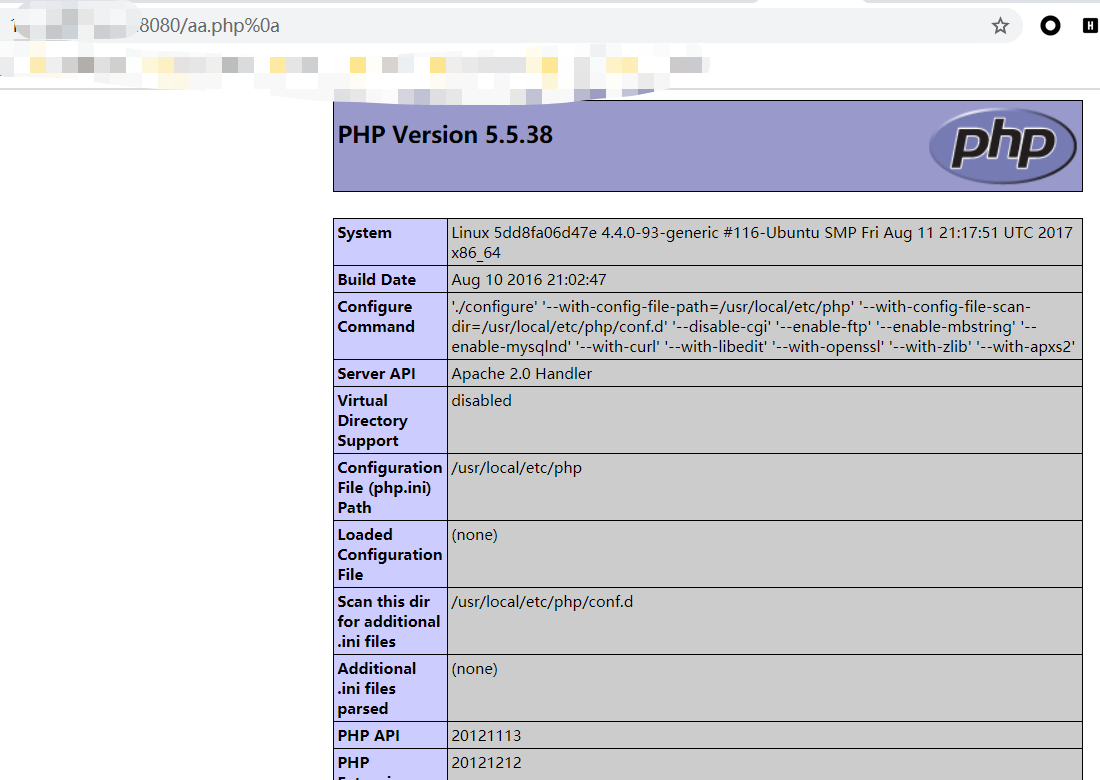Click 'Scan this dir for additional .ini files'

click(389, 621)
